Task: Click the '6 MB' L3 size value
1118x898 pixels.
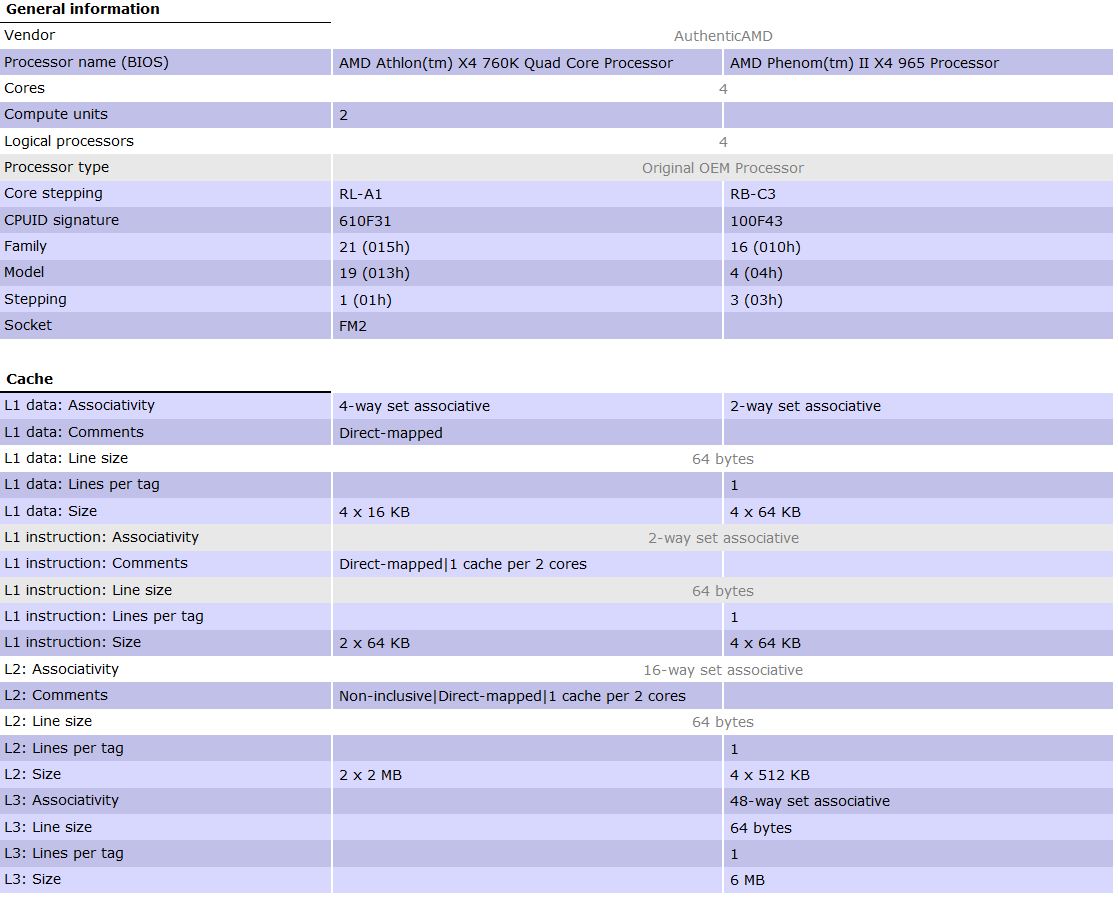Action: coord(747,880)
